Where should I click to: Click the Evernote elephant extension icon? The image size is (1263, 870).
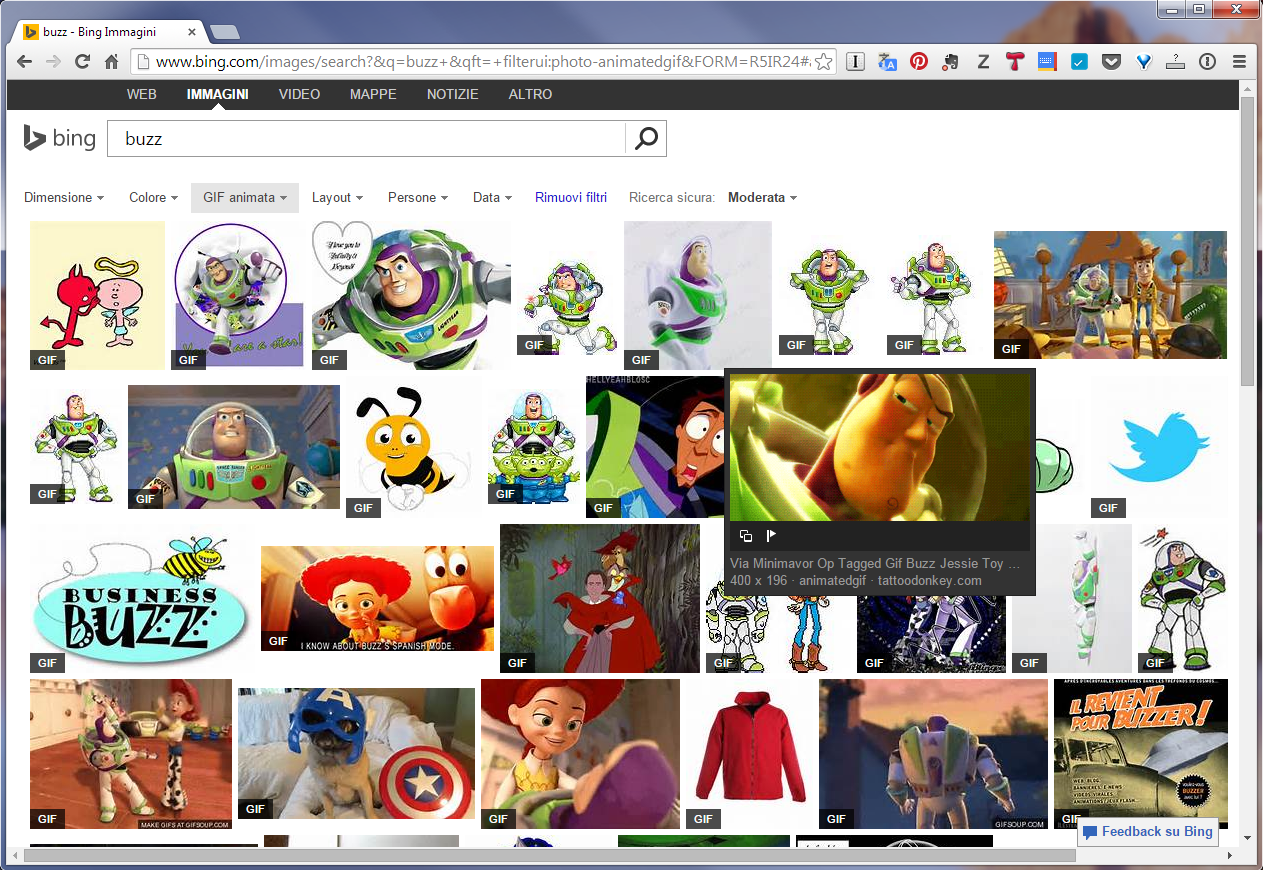pos(950,62)
